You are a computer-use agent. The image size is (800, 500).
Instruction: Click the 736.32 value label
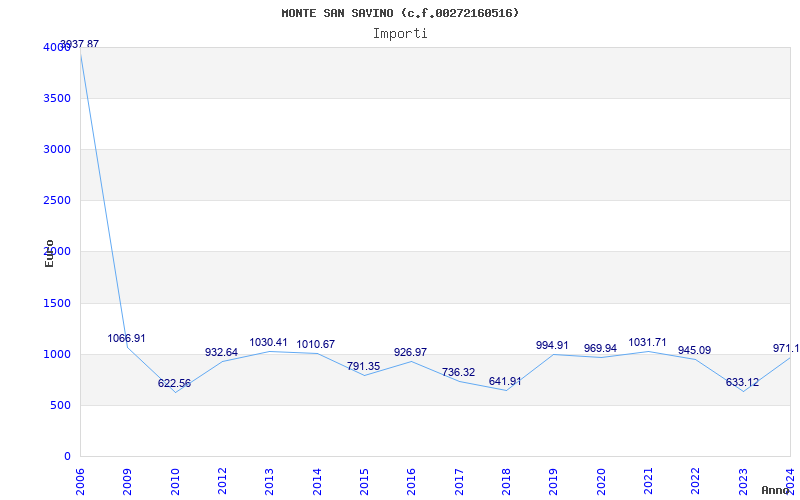458,372
